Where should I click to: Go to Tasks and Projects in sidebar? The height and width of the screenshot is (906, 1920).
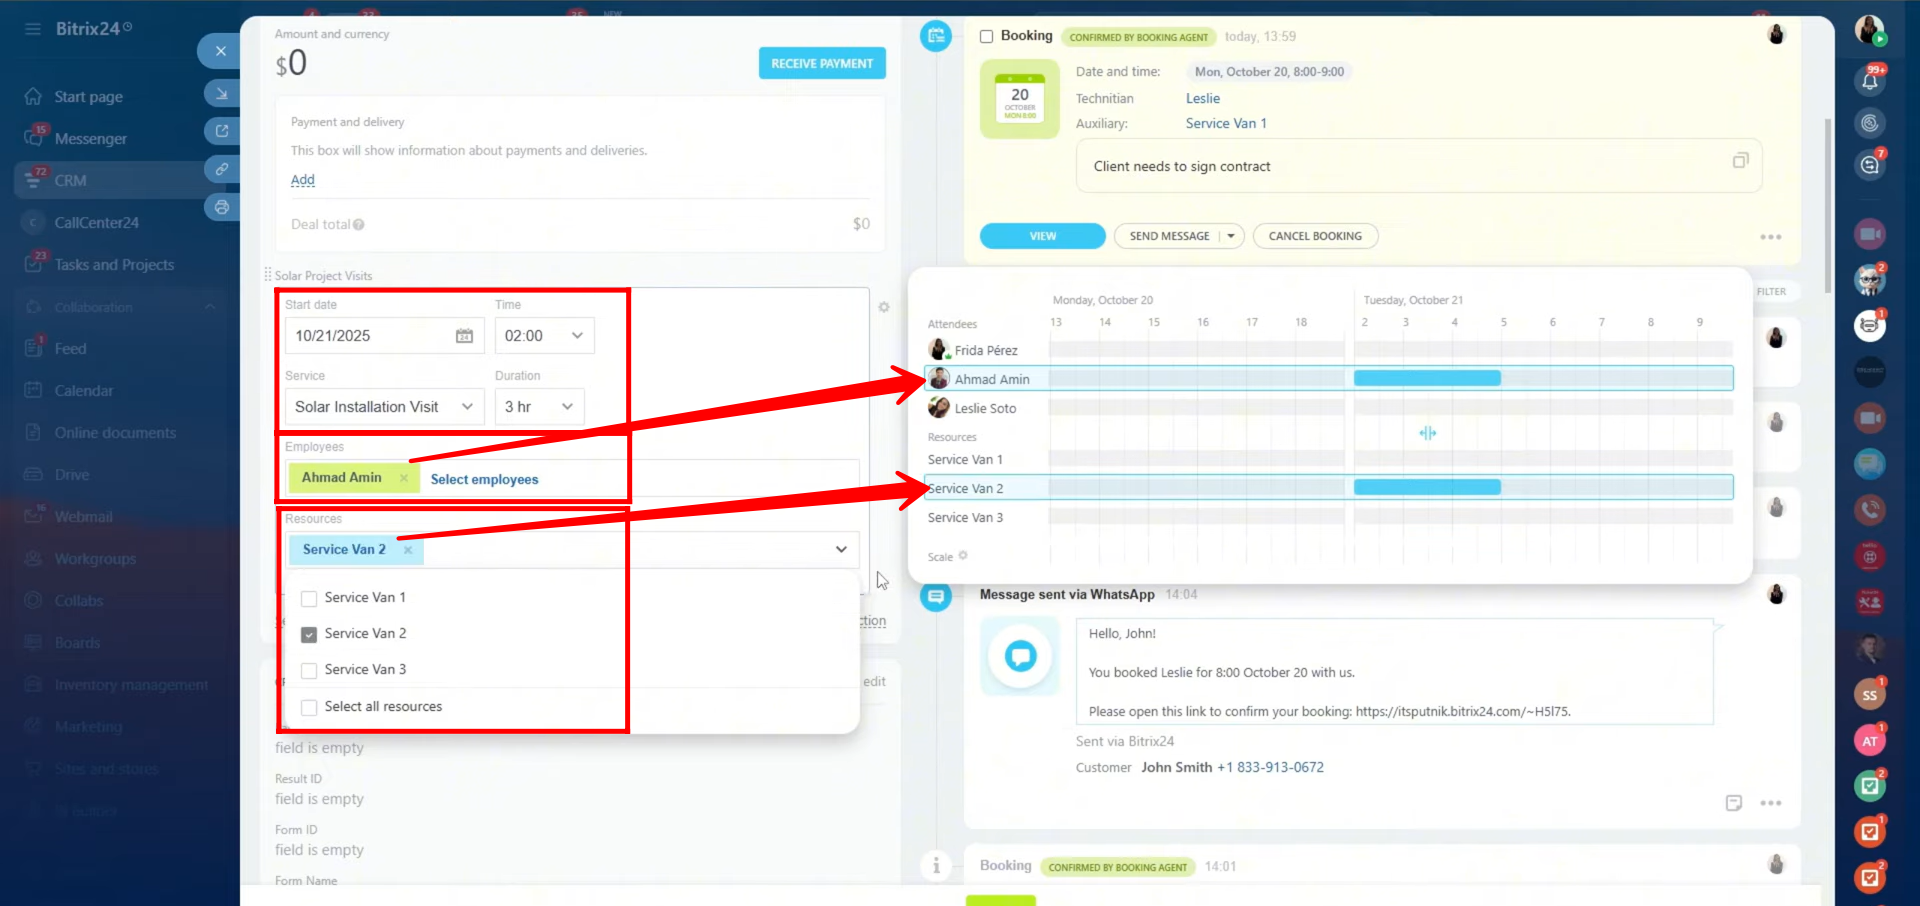(114, 265)
